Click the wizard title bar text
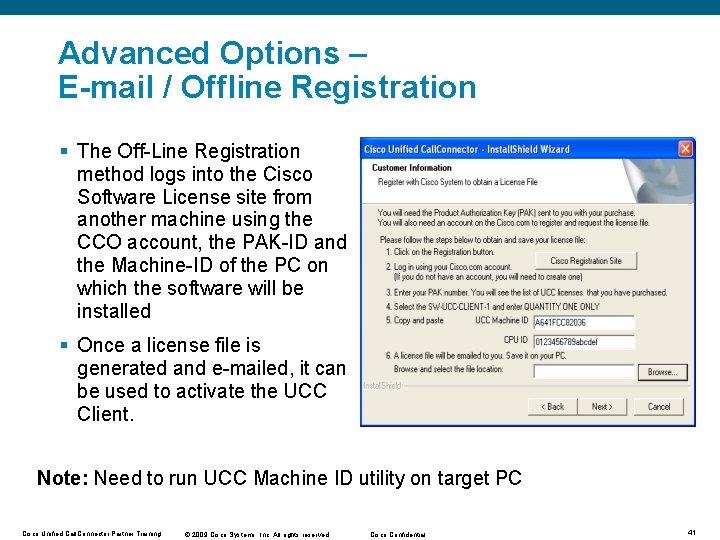 click(x=467, y=149)
